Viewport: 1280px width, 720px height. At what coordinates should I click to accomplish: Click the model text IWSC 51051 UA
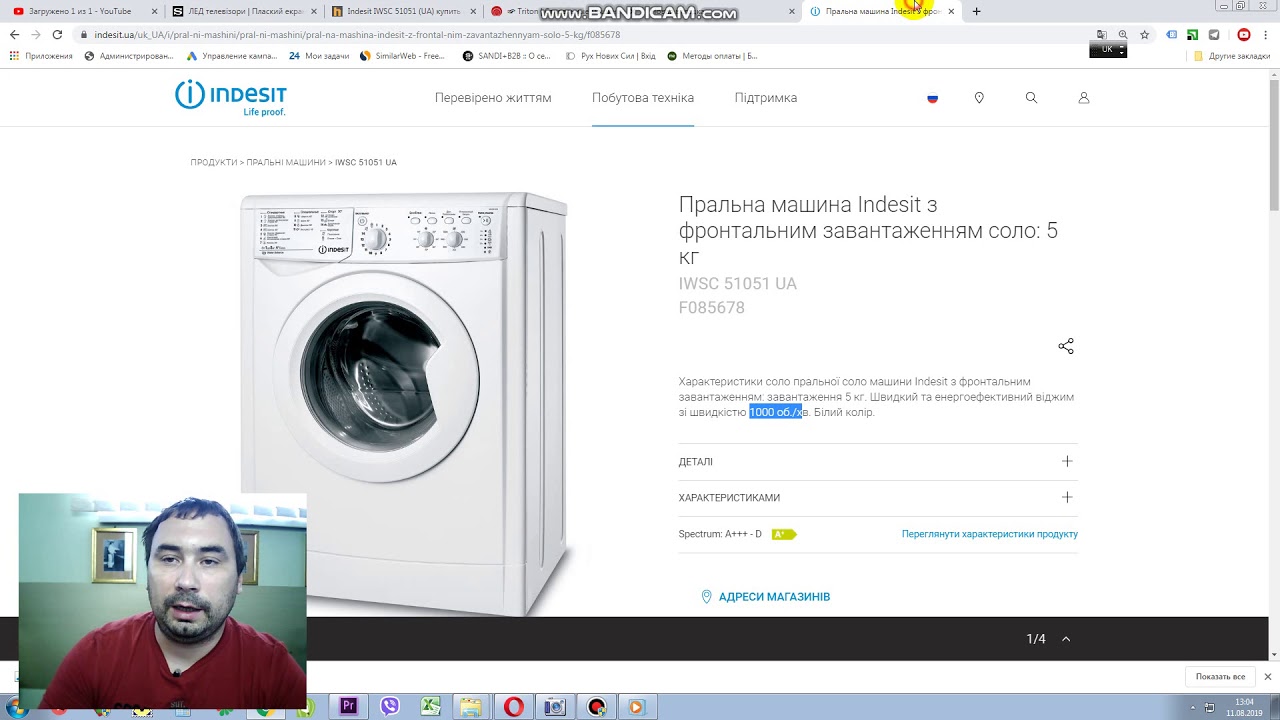[x=738, y=284]
